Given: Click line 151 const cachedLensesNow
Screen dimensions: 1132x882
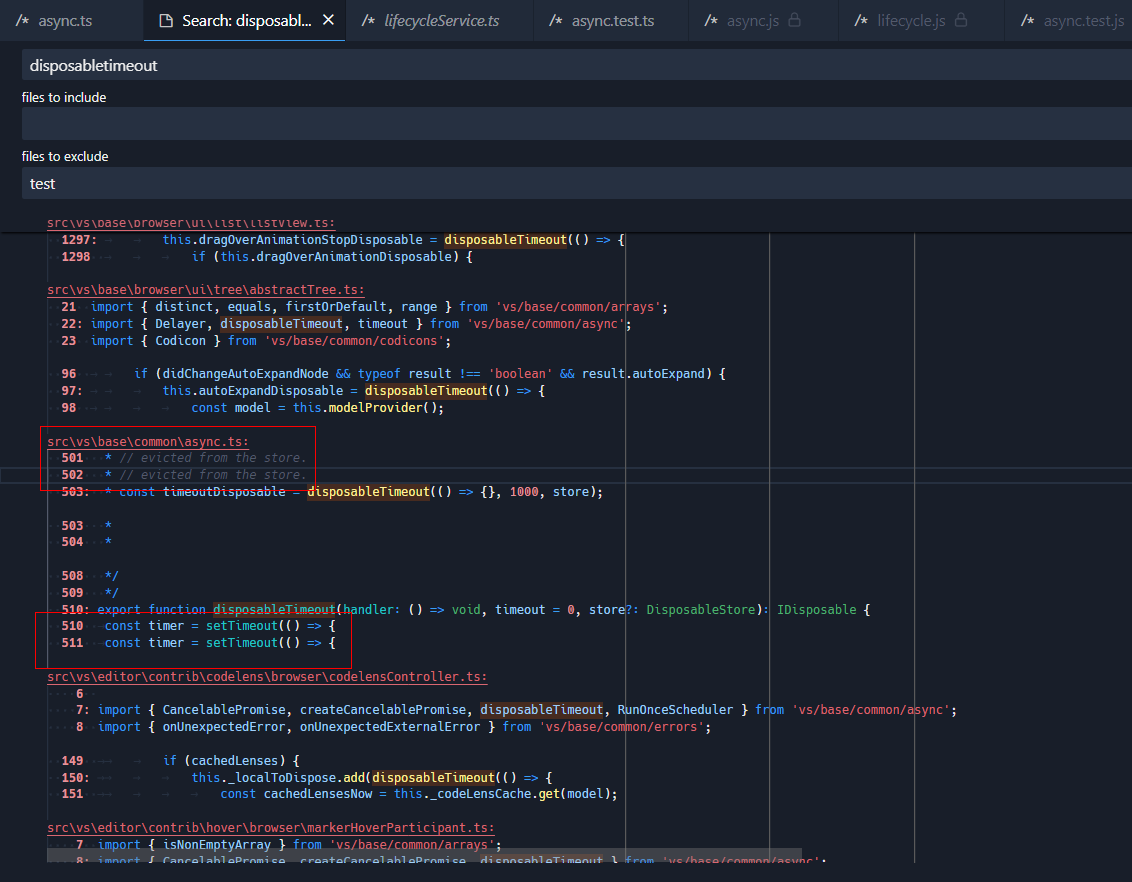Looking at the screenshot, I should 339,794.
